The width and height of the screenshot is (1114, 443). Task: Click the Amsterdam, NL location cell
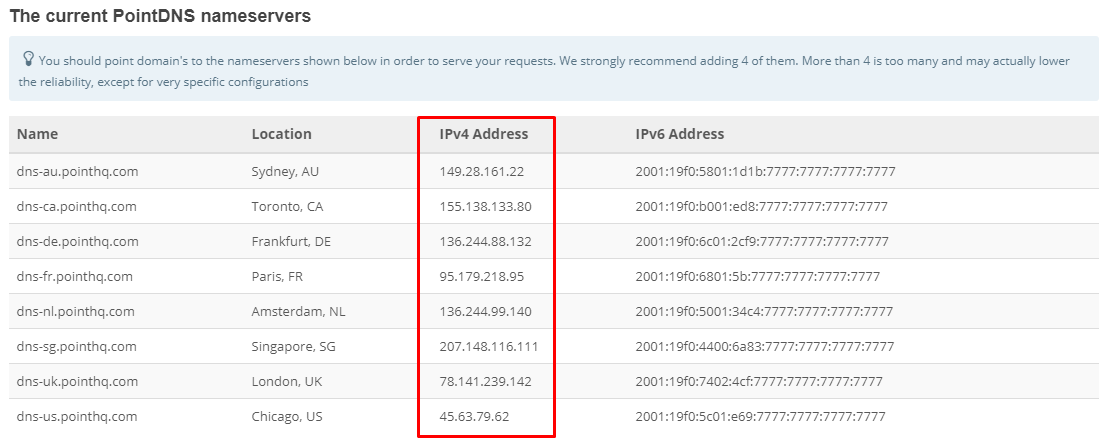(298, 311)
